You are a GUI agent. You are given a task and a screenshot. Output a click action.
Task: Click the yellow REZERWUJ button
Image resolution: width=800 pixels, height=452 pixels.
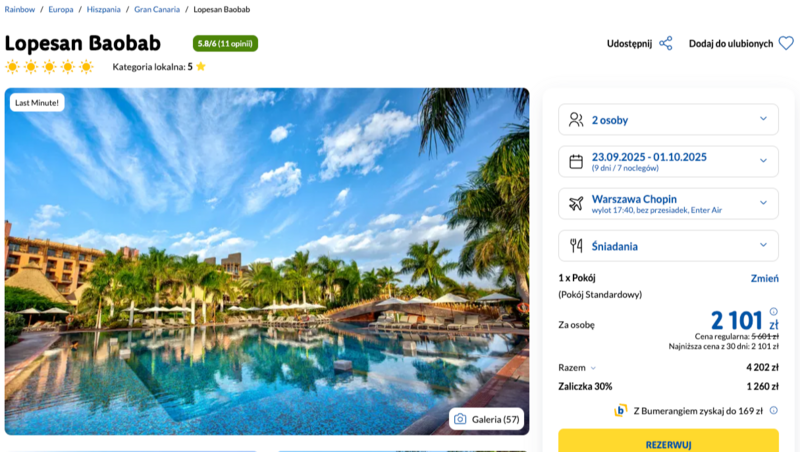668,441
